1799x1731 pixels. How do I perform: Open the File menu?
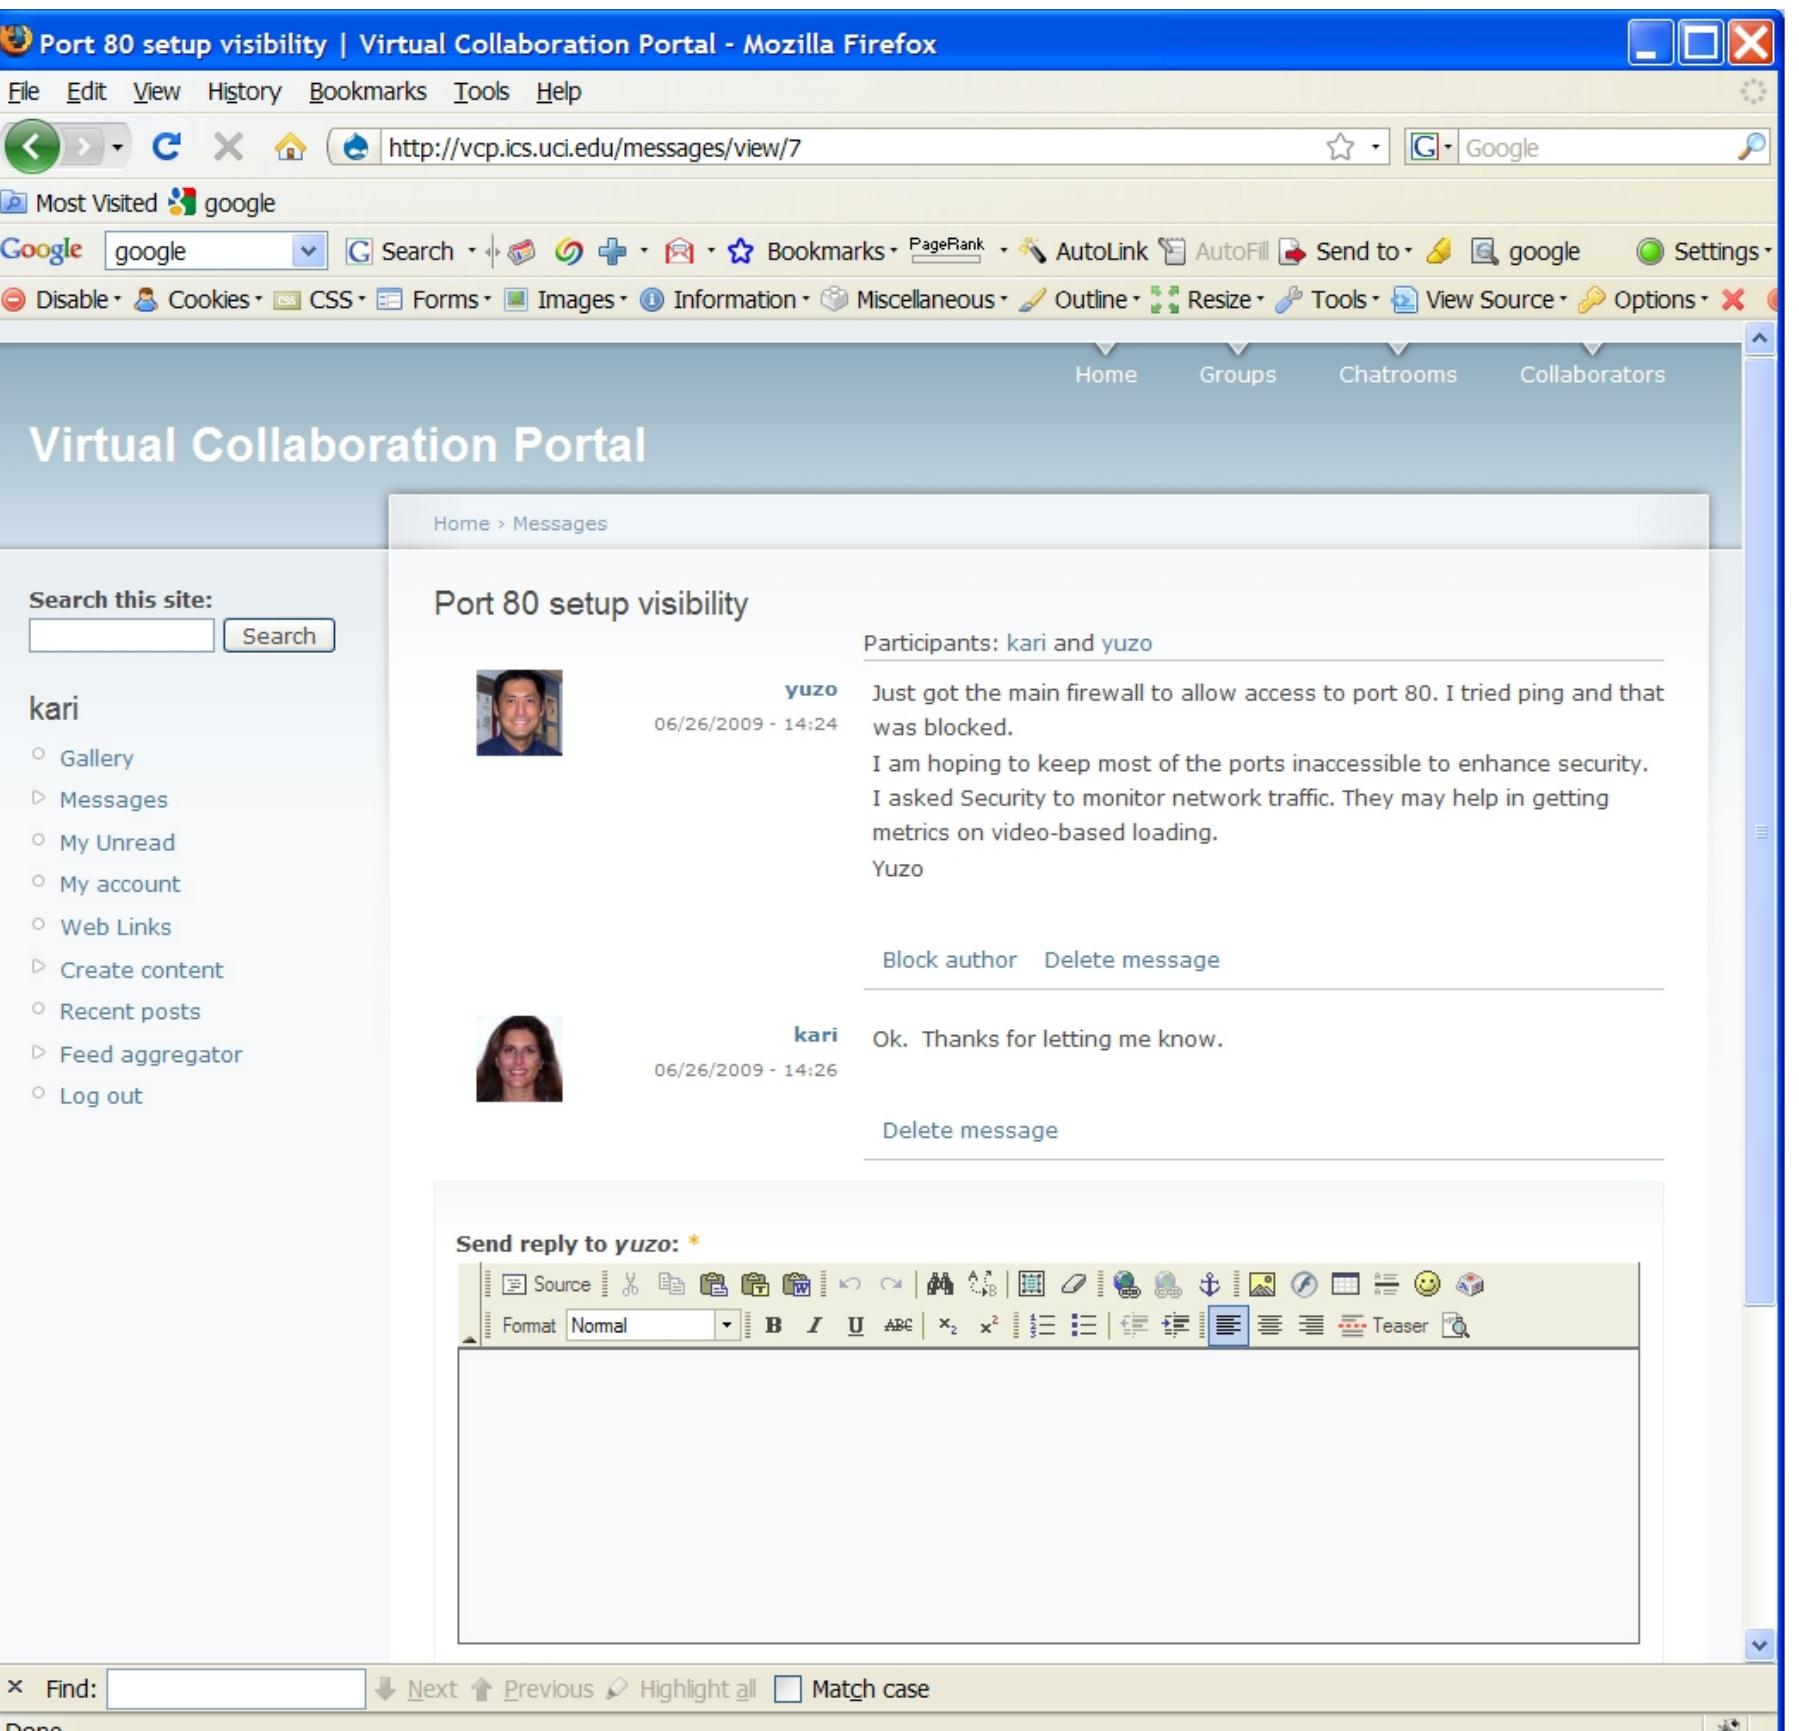click(x=23, y=92)
